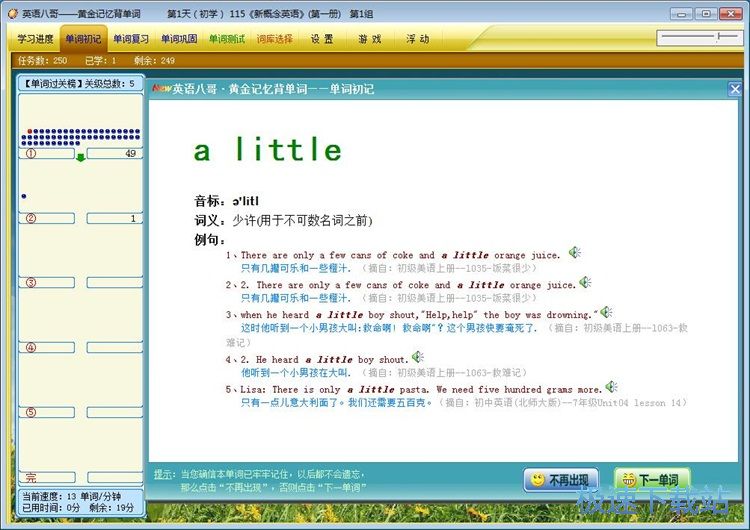Select level ④ box in the level chart
This screenshot has height=530, width=750.
47,347
